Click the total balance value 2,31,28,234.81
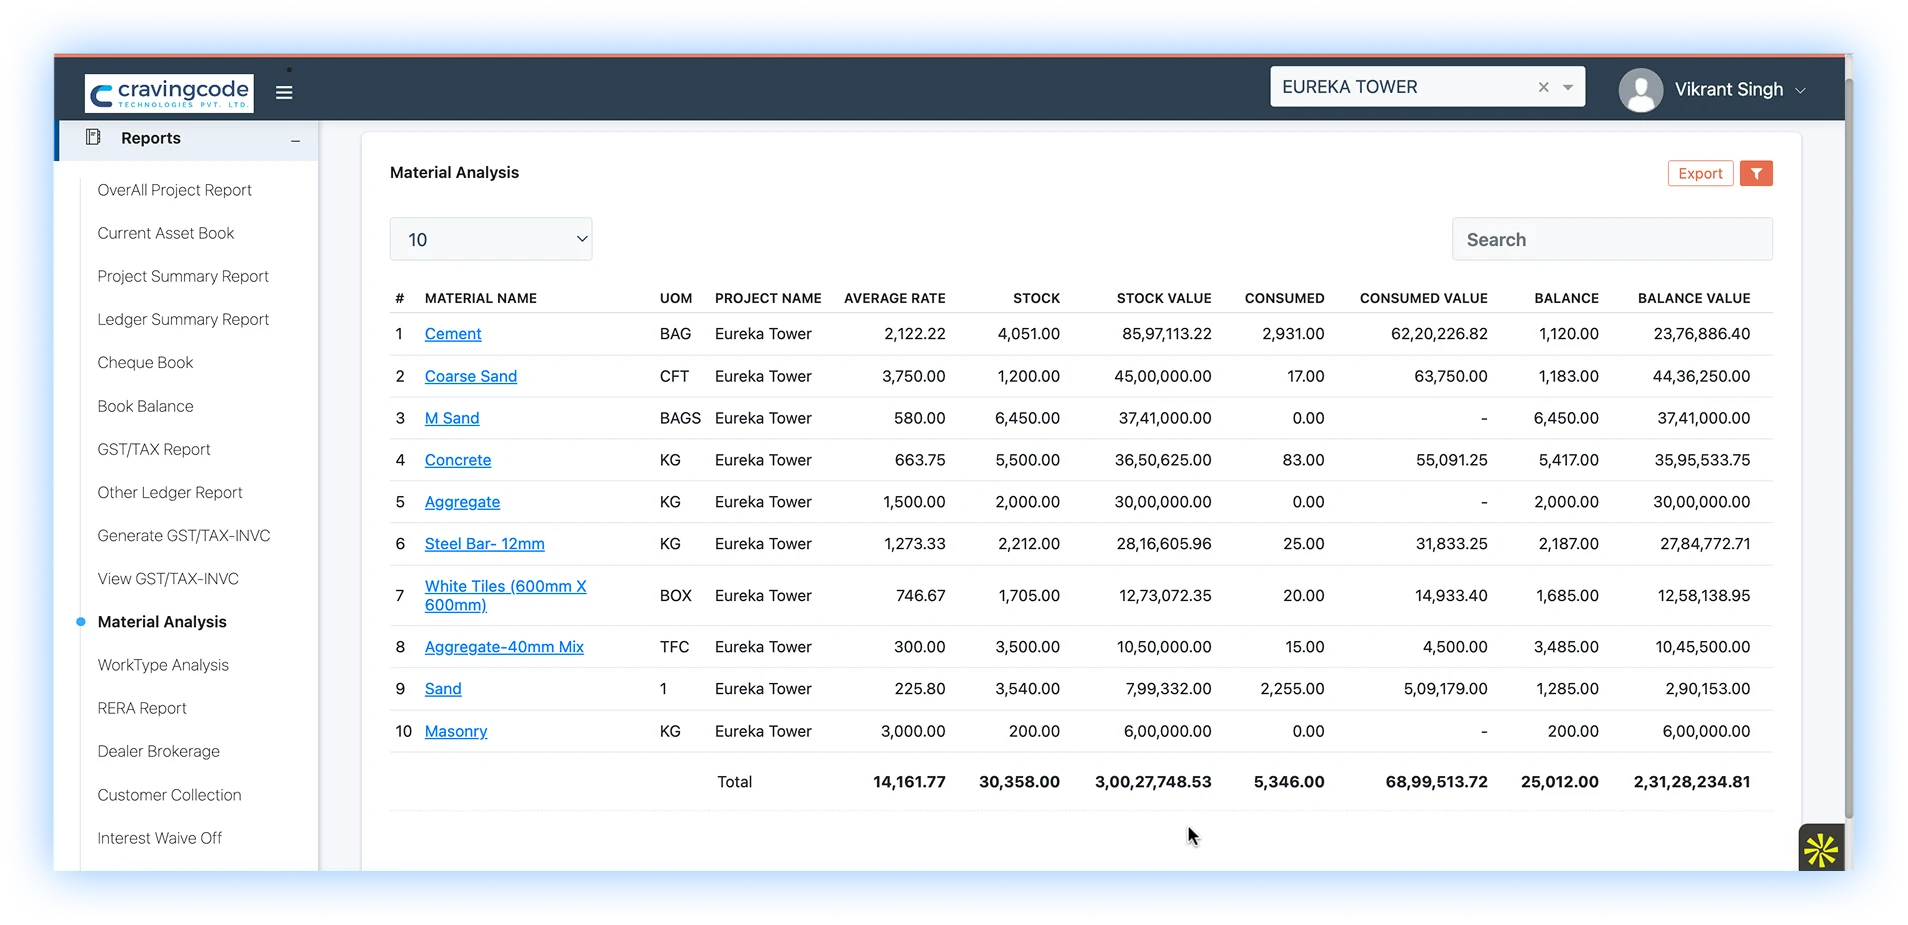This screenshot has height=925, width=1908. [1692, 782]
